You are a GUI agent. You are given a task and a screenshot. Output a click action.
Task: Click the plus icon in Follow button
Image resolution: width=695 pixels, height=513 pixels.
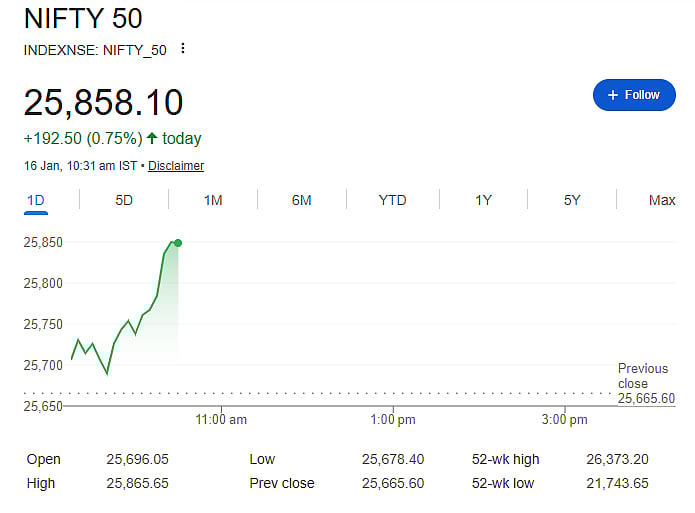click(x=612, y=95)
